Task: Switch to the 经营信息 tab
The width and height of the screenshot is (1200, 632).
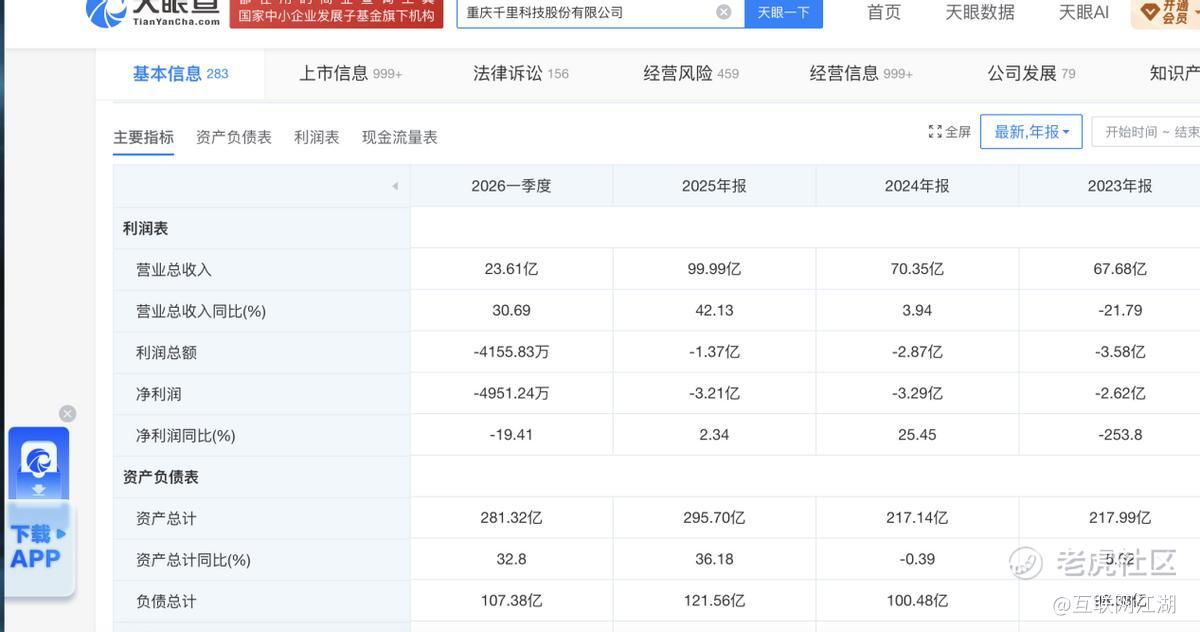Action: click(x=861, y=73)
